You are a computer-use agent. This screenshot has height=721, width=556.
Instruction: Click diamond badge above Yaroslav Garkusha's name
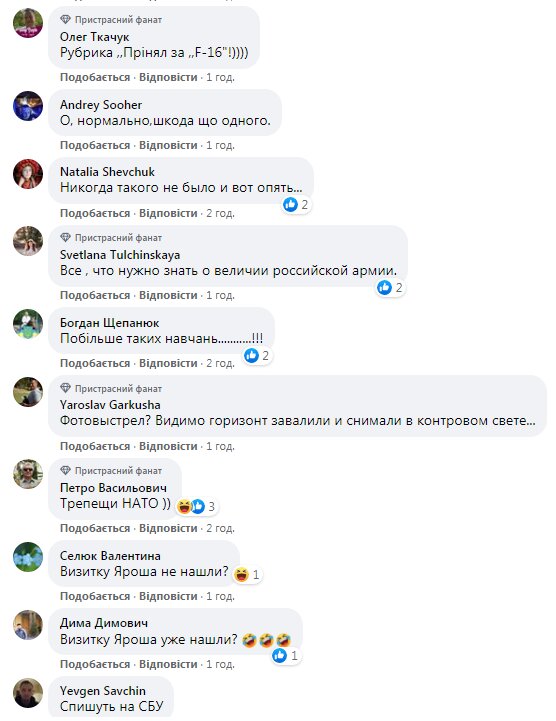pyautogui.click(x=65, y=388)
